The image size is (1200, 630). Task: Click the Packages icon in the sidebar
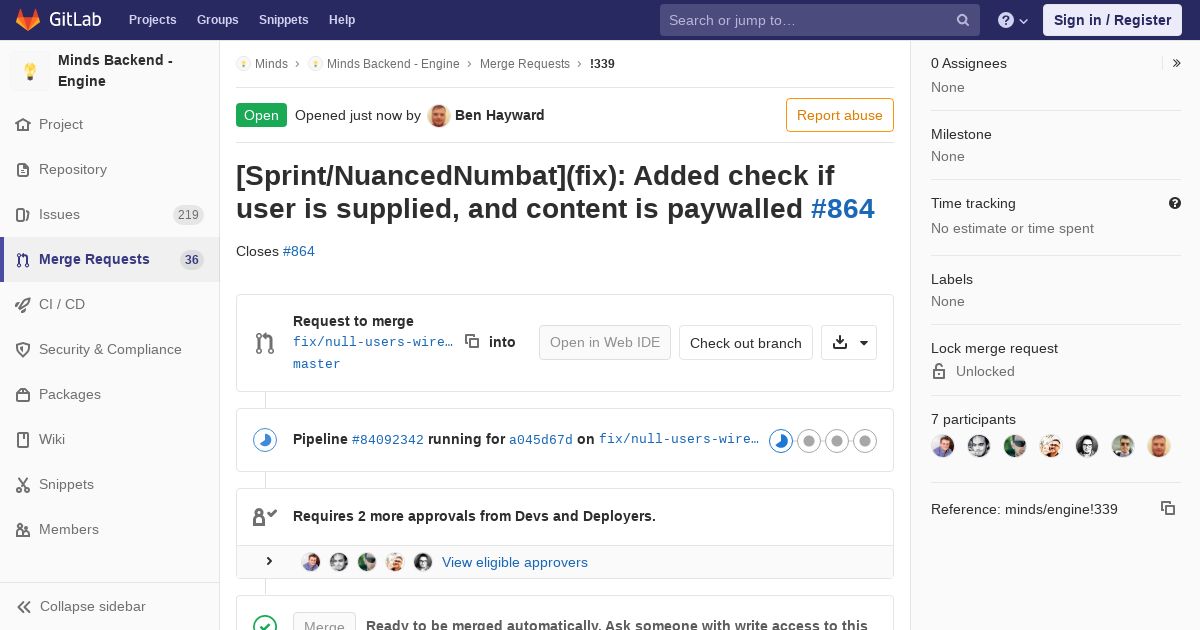pyautogui.click(x=23, y=395)
